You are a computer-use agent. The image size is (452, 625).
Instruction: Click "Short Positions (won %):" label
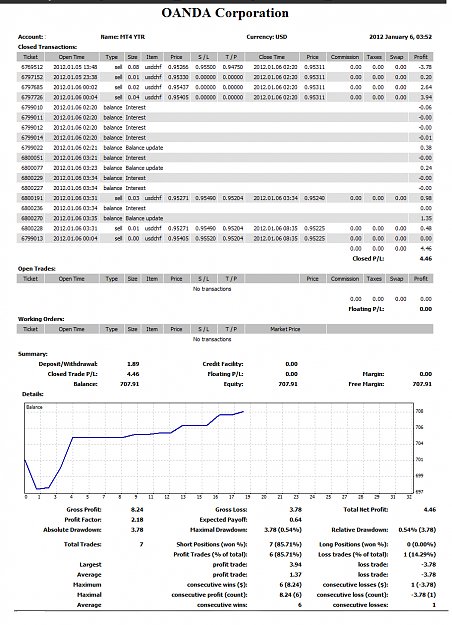pyautogui.click(x=212, y=544)
